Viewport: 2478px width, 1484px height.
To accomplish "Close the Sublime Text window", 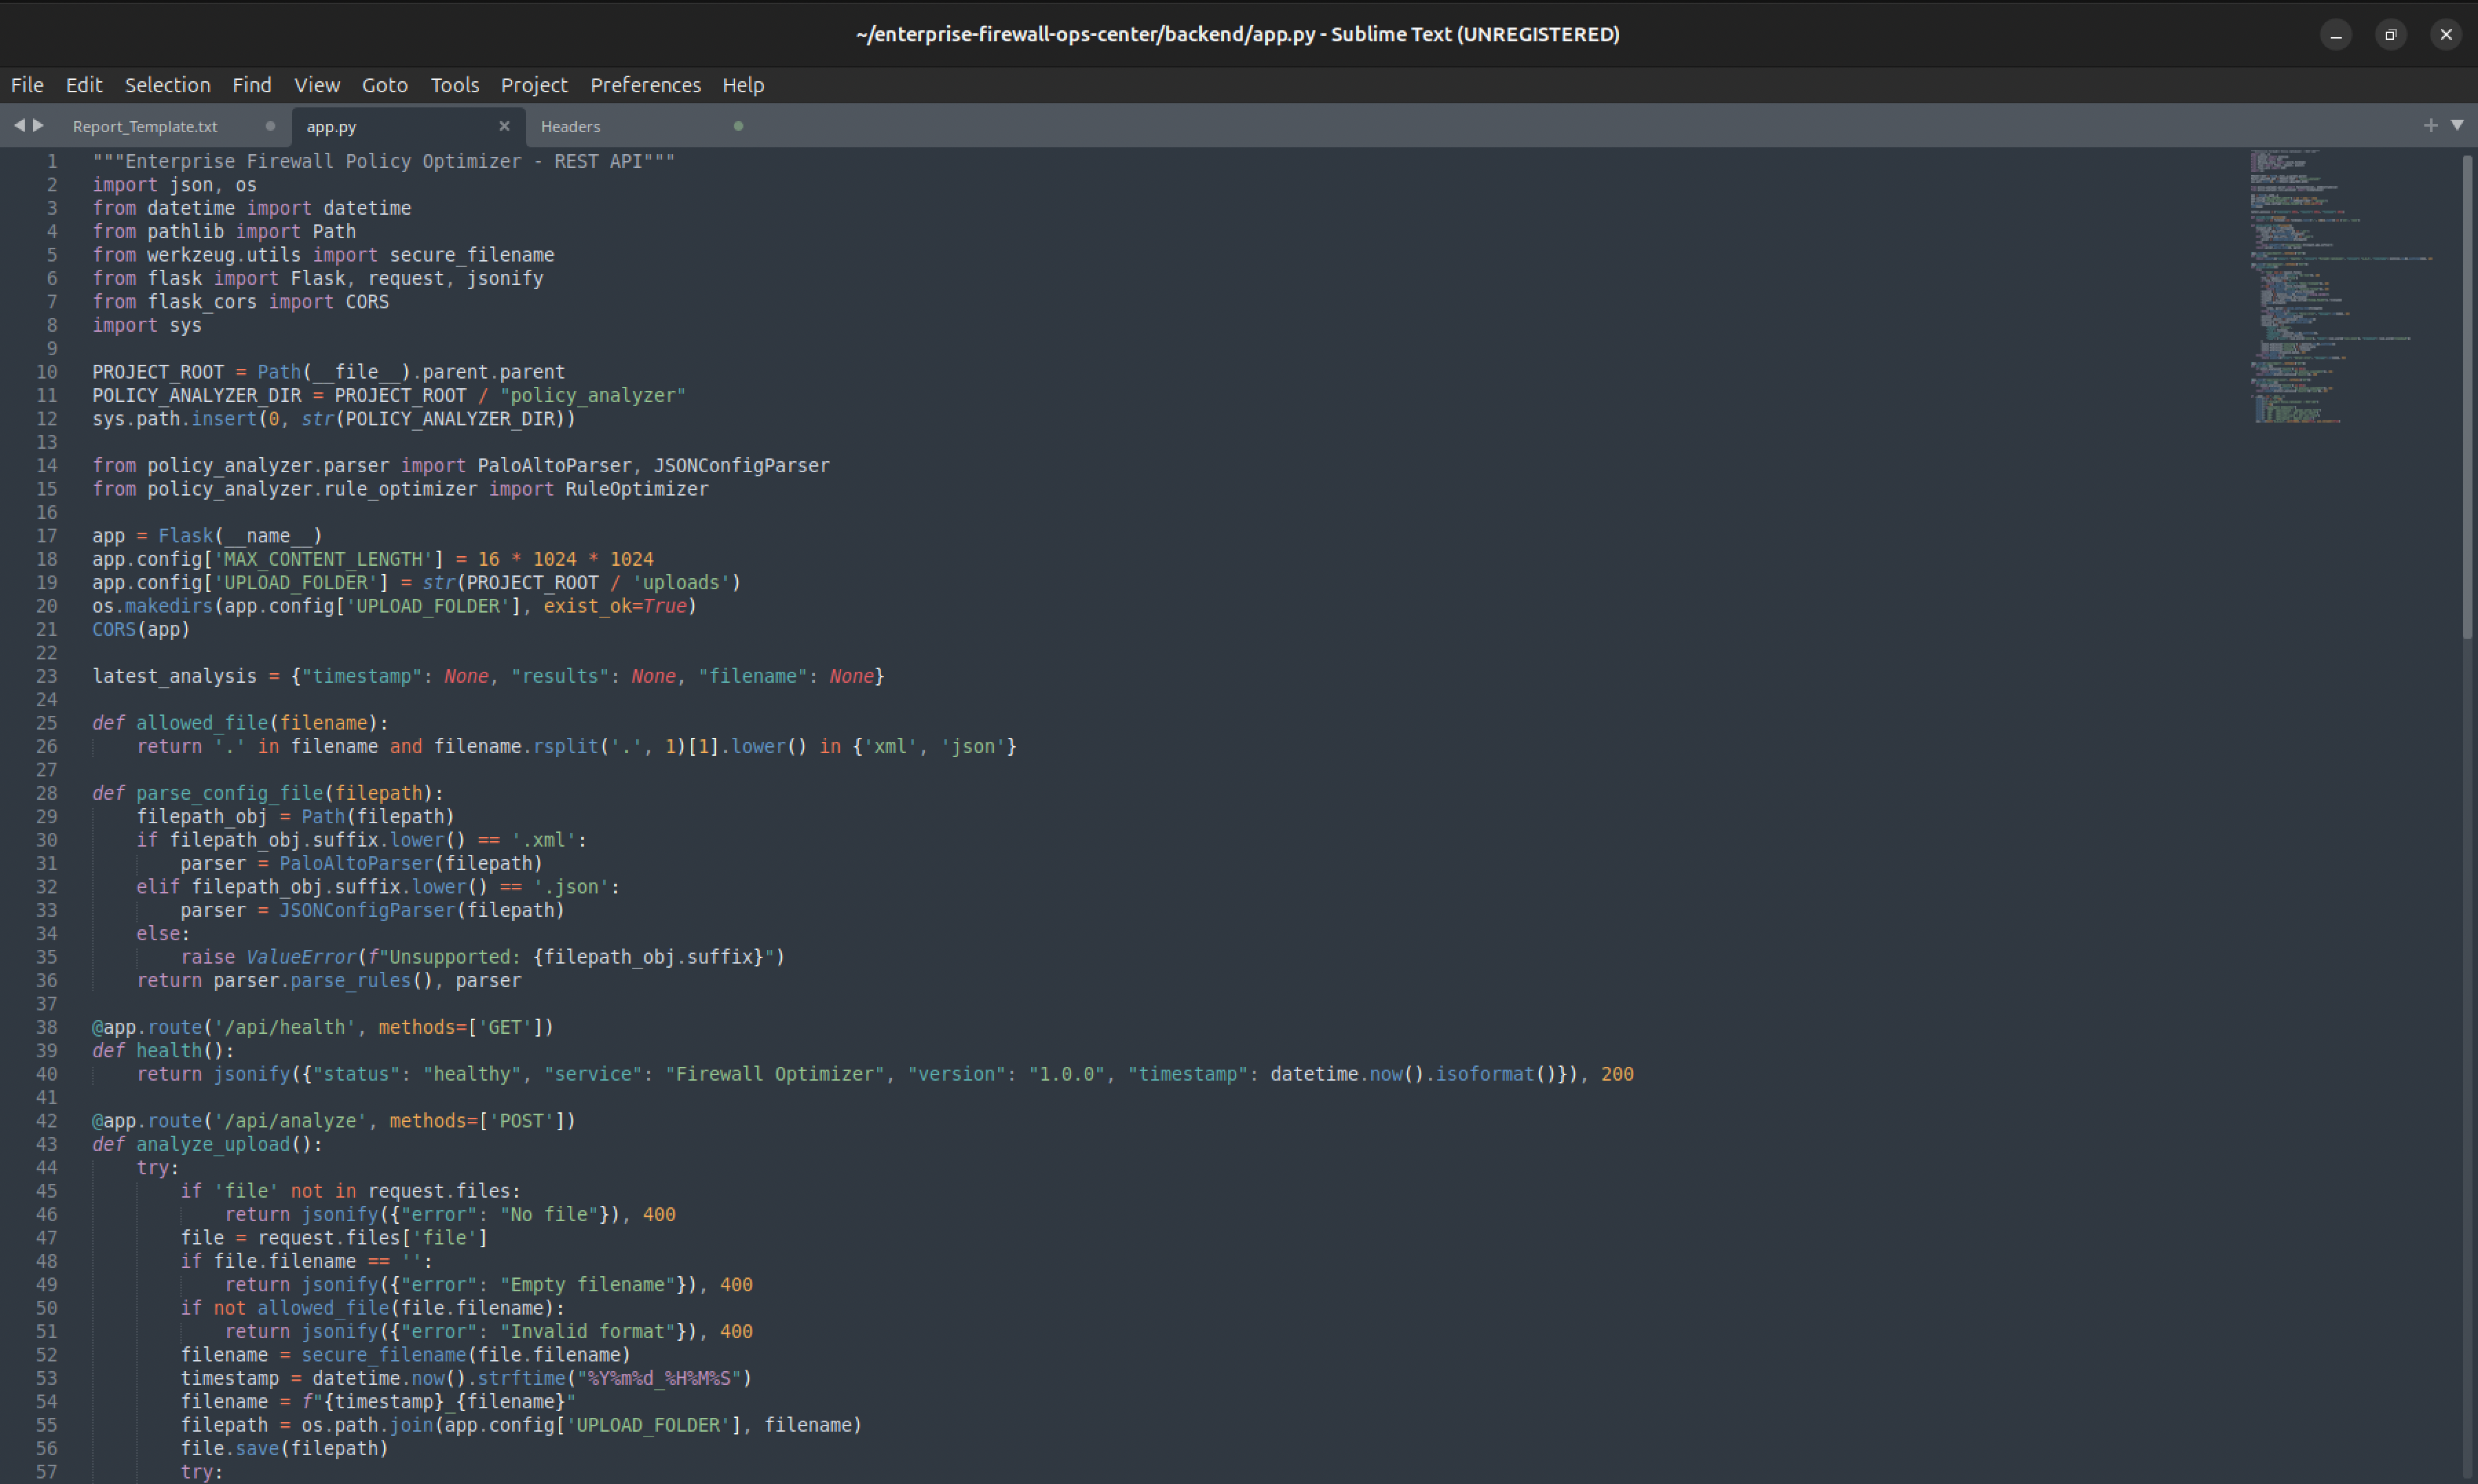I will tap(2446, 35).
